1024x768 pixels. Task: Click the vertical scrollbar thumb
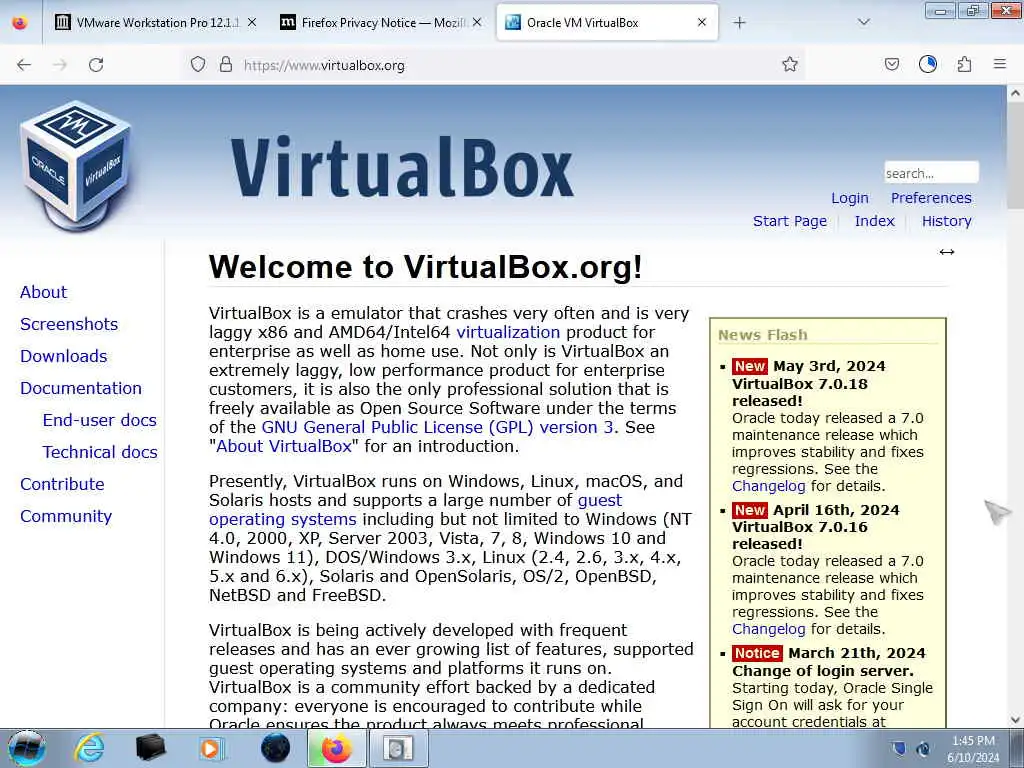click(x=1015, y=155)
